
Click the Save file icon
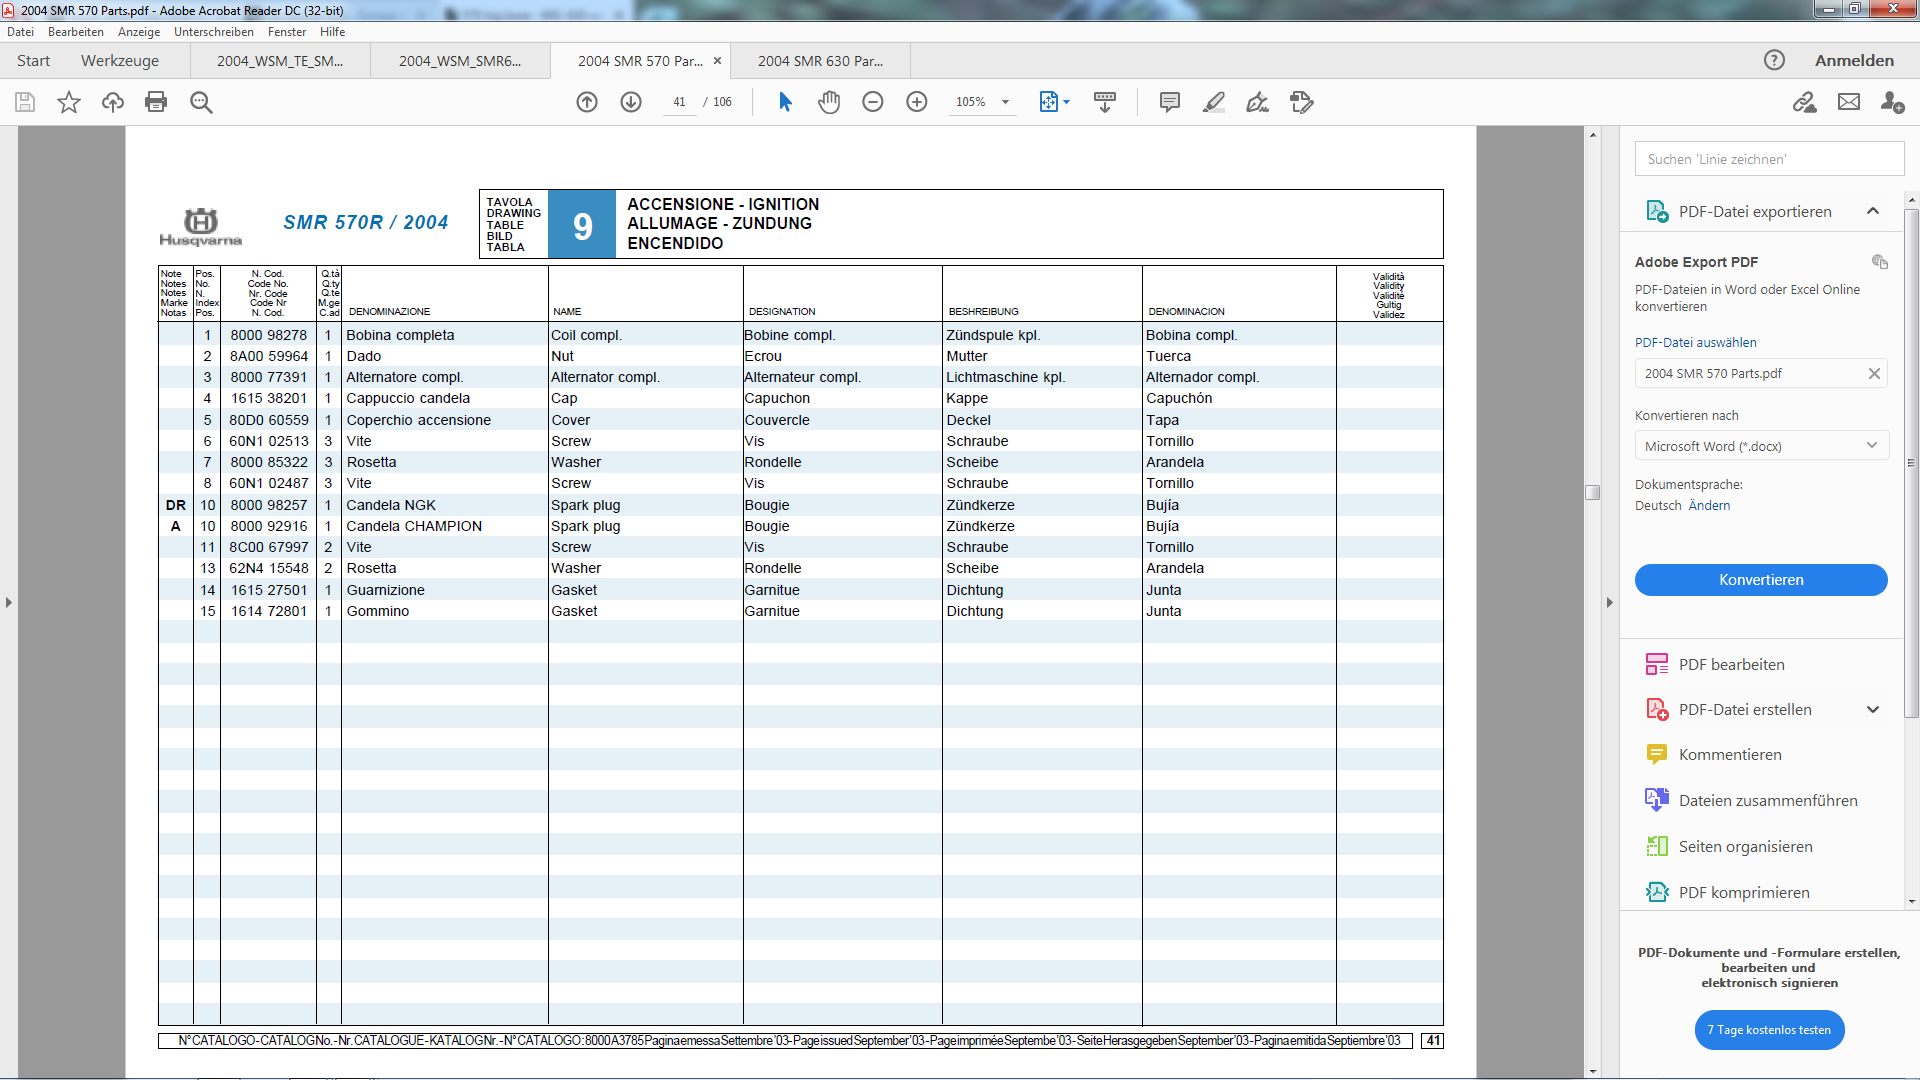[x=25, y=102]
